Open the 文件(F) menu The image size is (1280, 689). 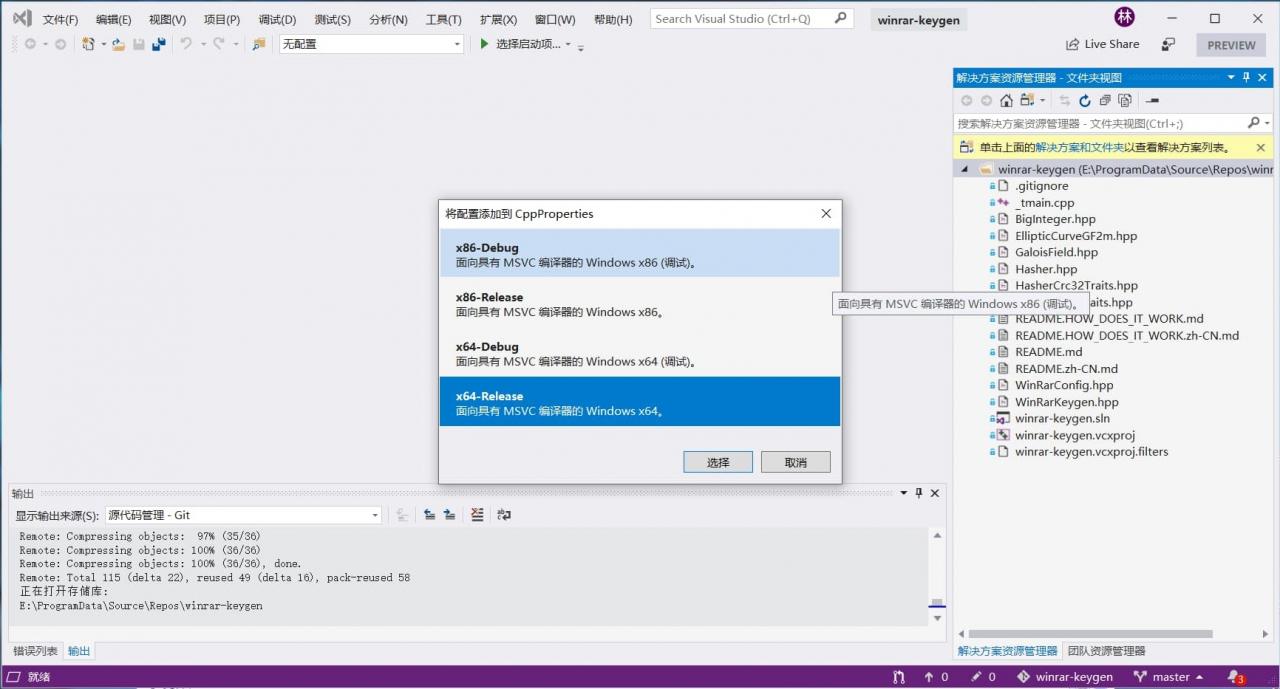pyautogui.click(x=60, y=19)
